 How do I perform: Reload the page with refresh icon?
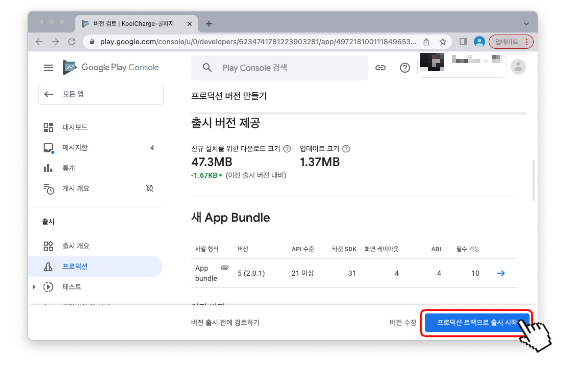(x=72, y=42)
